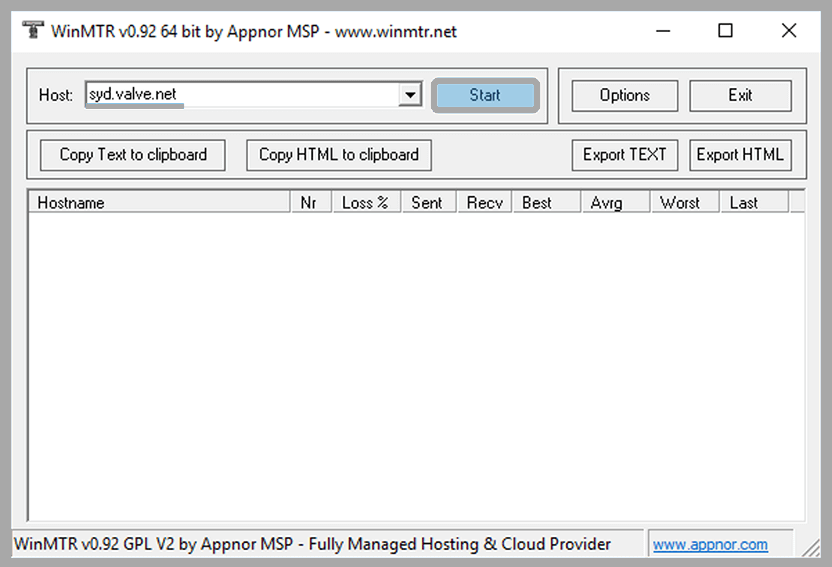Open the www.appnor.com link
Viewport: 832px width, 567px height.
pos(710,545)
